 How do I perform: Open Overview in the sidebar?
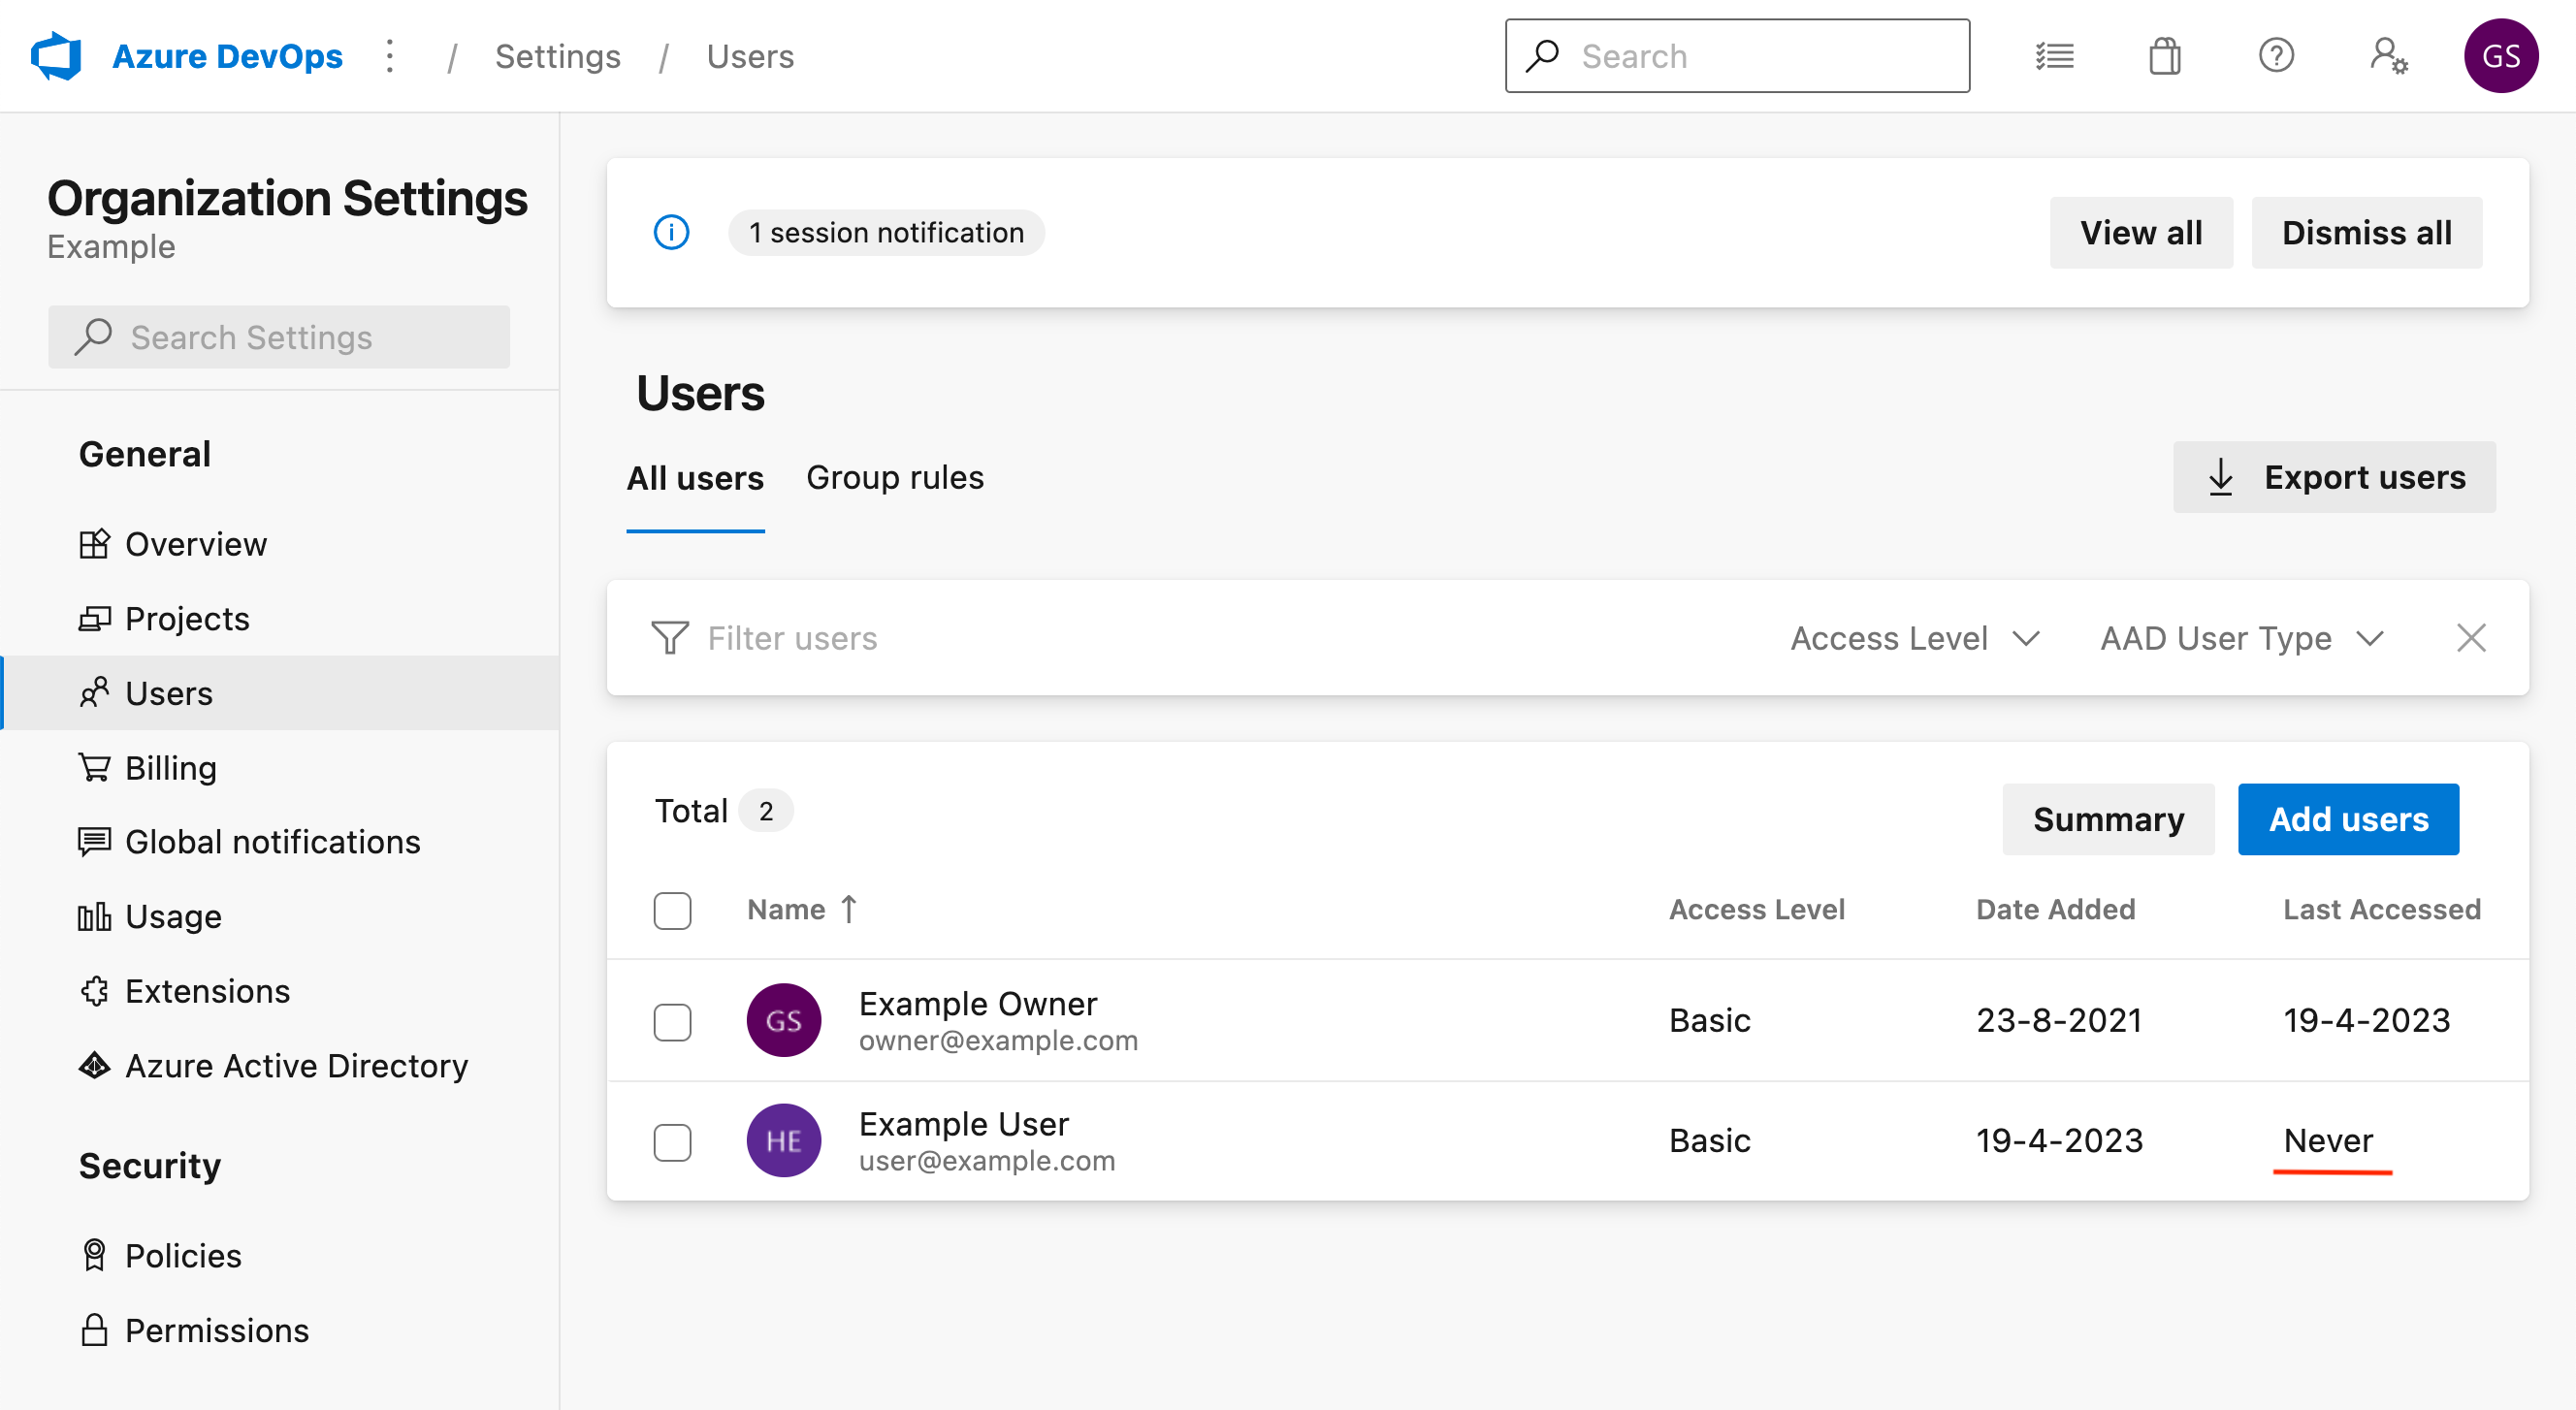pos(280,544)
